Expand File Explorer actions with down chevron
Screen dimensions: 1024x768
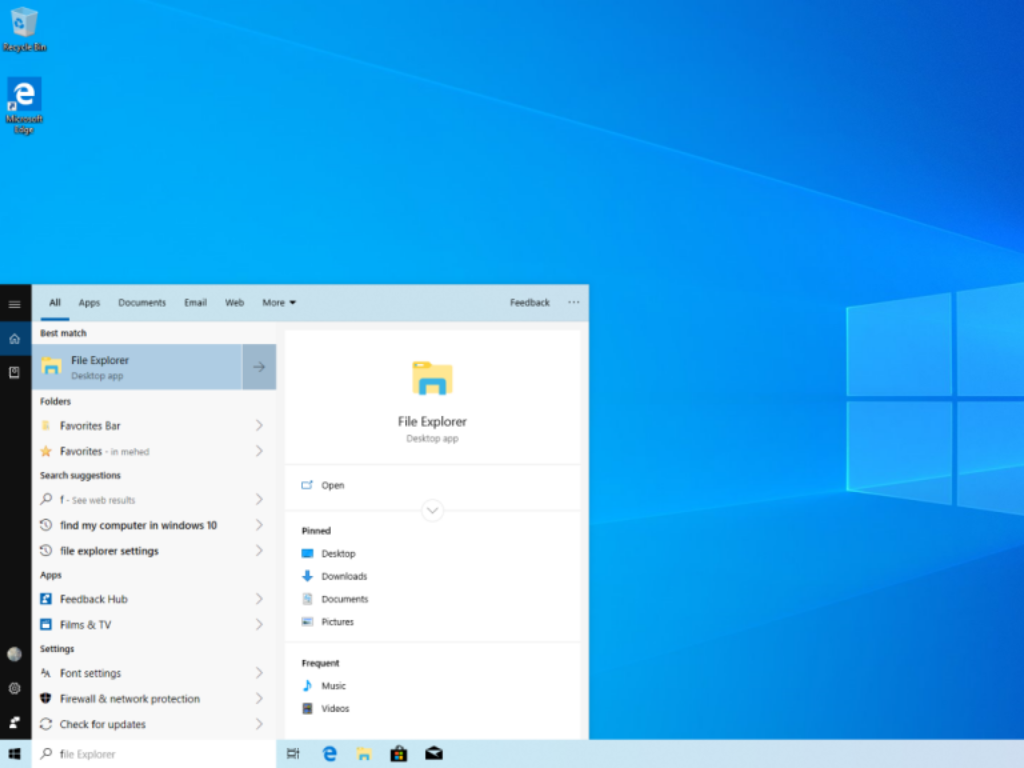click(432, 510)
